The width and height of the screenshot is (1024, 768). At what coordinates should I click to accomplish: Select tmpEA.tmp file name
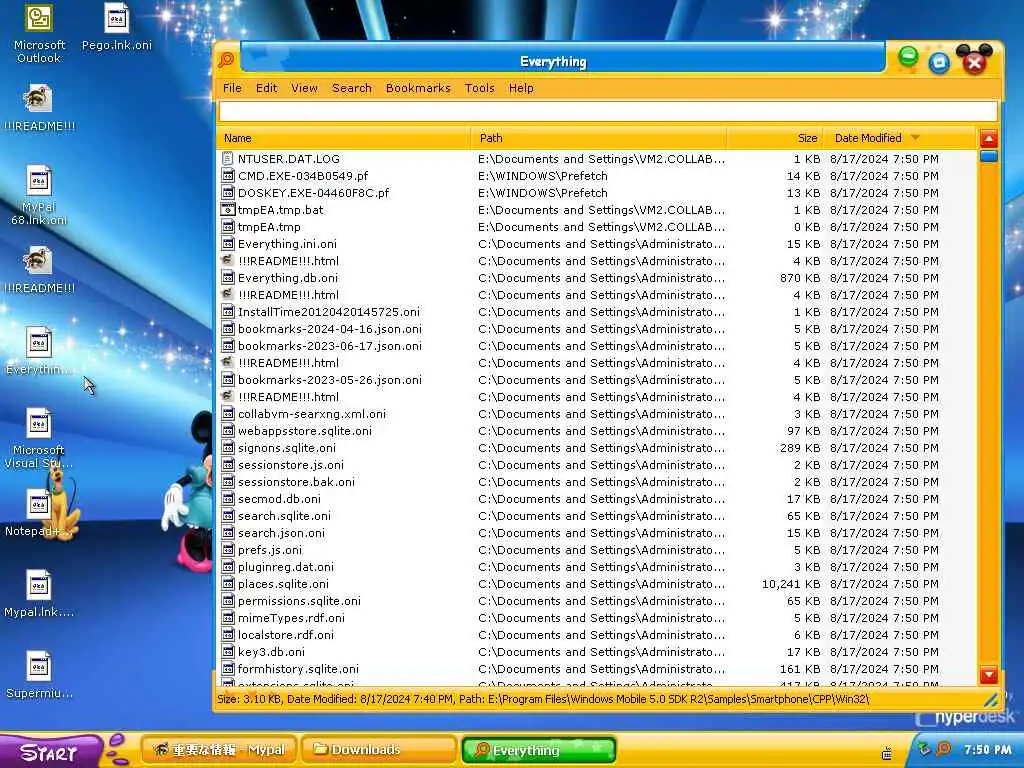tap(268, 227)
